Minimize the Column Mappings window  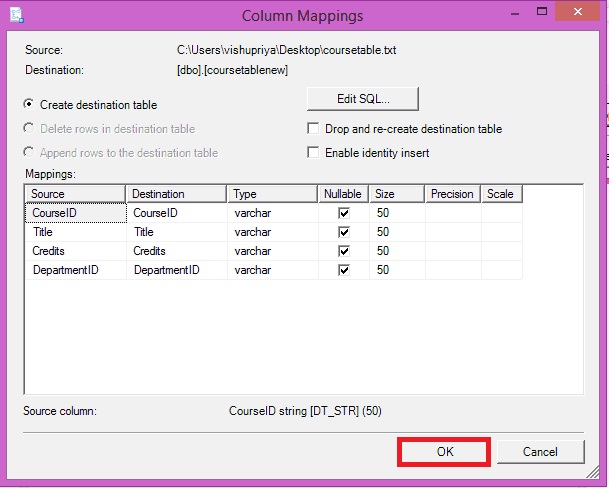coord(515,13)
